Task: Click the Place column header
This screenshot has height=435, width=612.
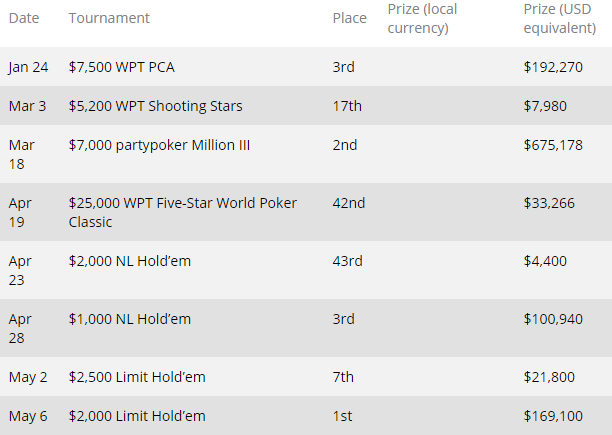Action: (x=349, y=18)
